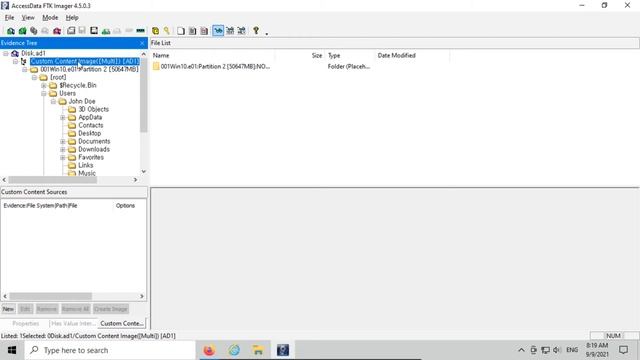Click Add to Custom Content Image icon
Viewport: 640px width, 360px height.
click(106, 31)
